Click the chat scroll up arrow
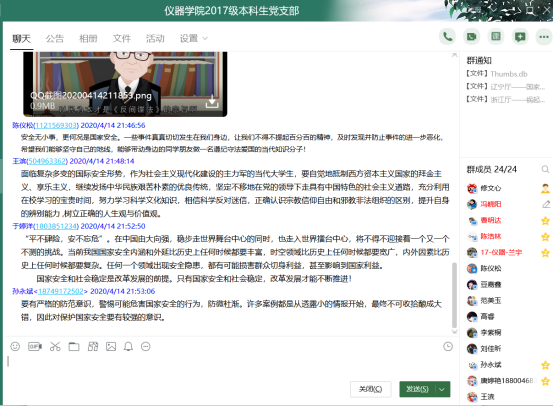Screen dimensions: 554x407 pos(454,55)
